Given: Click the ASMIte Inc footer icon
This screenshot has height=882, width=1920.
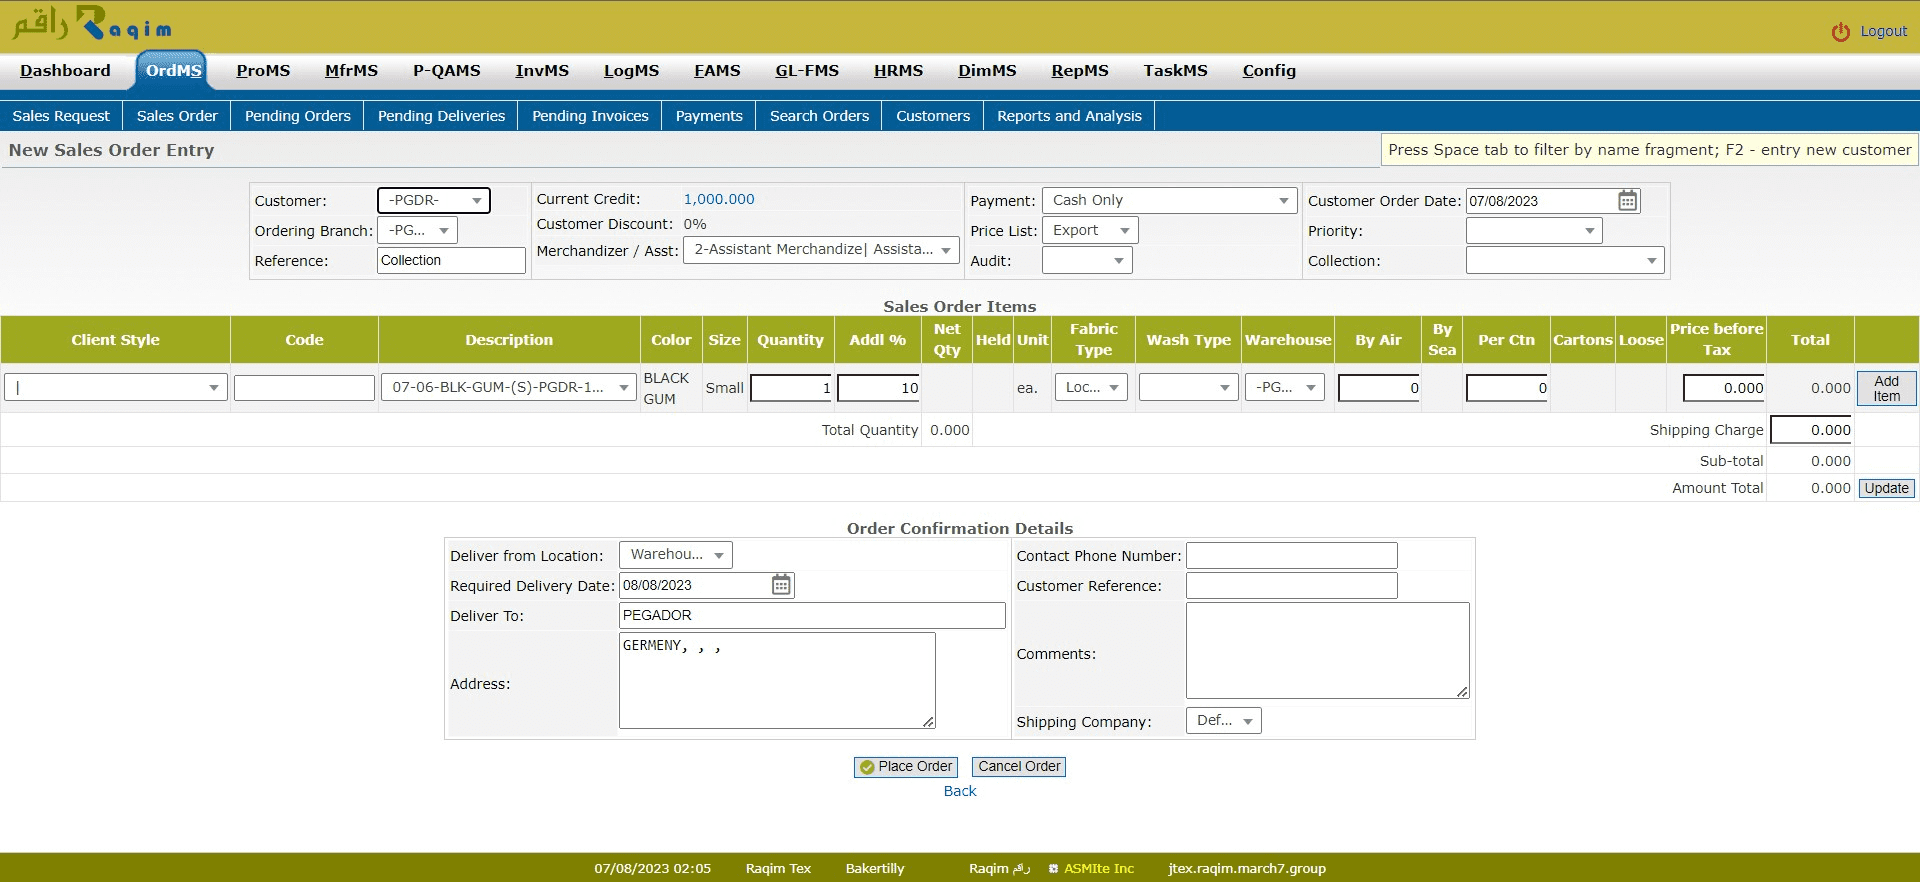Looking at the screenshot, I should click(1053, 869).
